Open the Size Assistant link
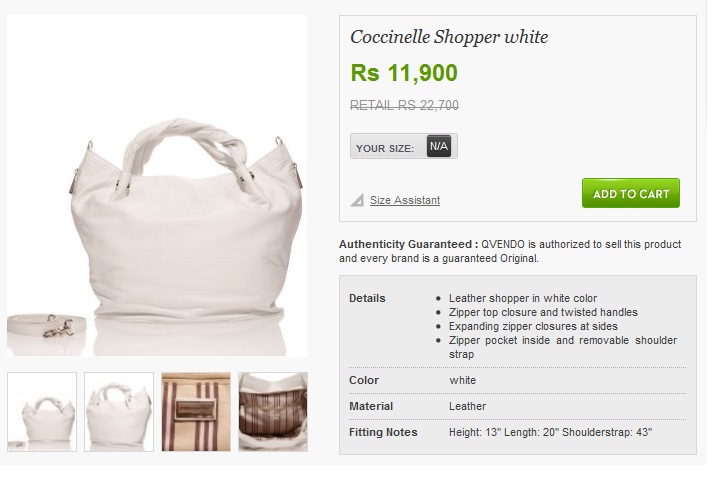This screenshot has width=726, height=497. 405,200
